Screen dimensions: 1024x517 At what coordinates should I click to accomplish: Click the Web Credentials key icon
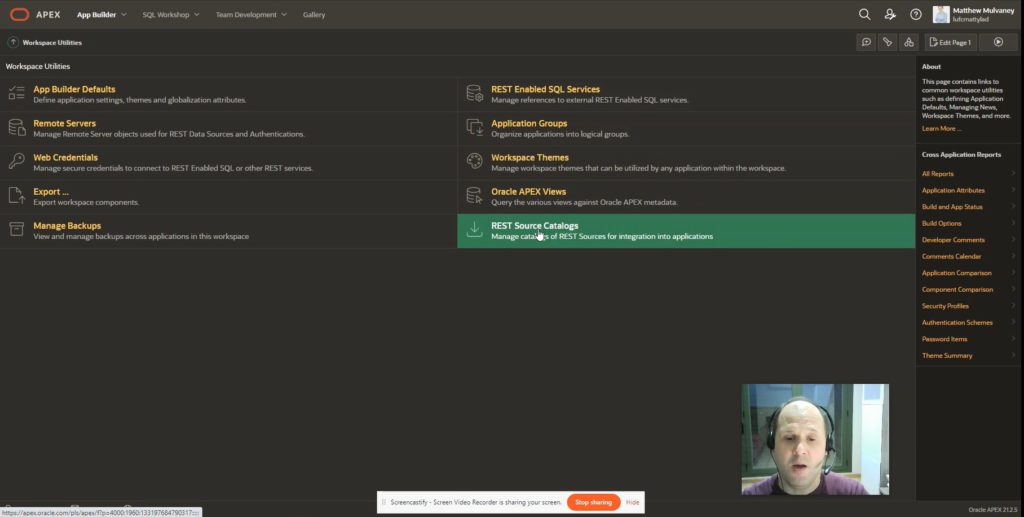[16, 161]
